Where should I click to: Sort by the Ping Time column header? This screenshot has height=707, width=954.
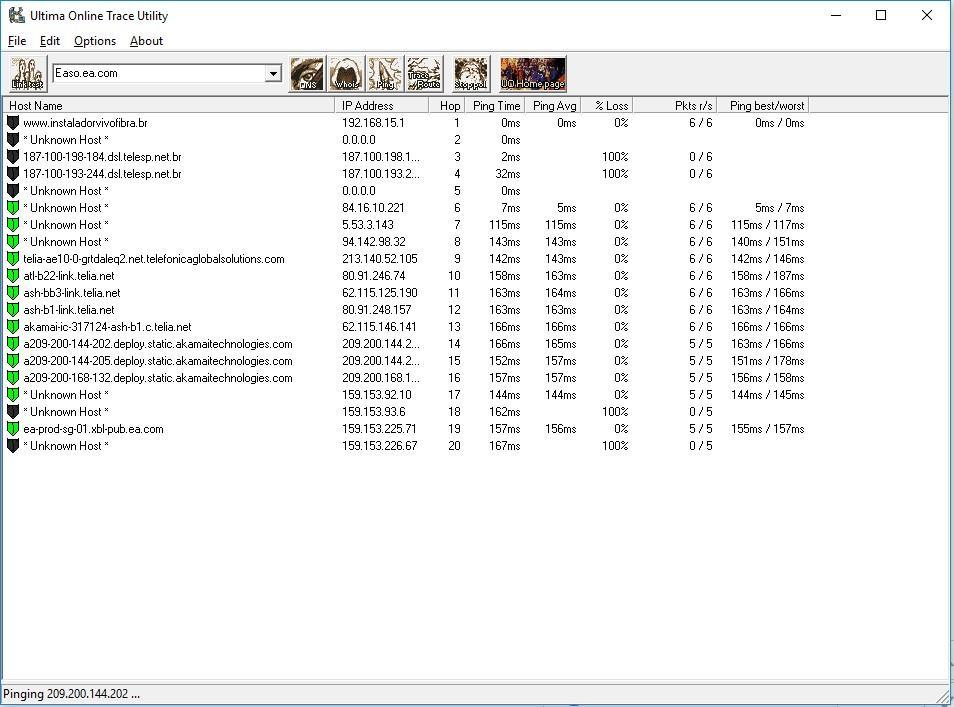496,105
